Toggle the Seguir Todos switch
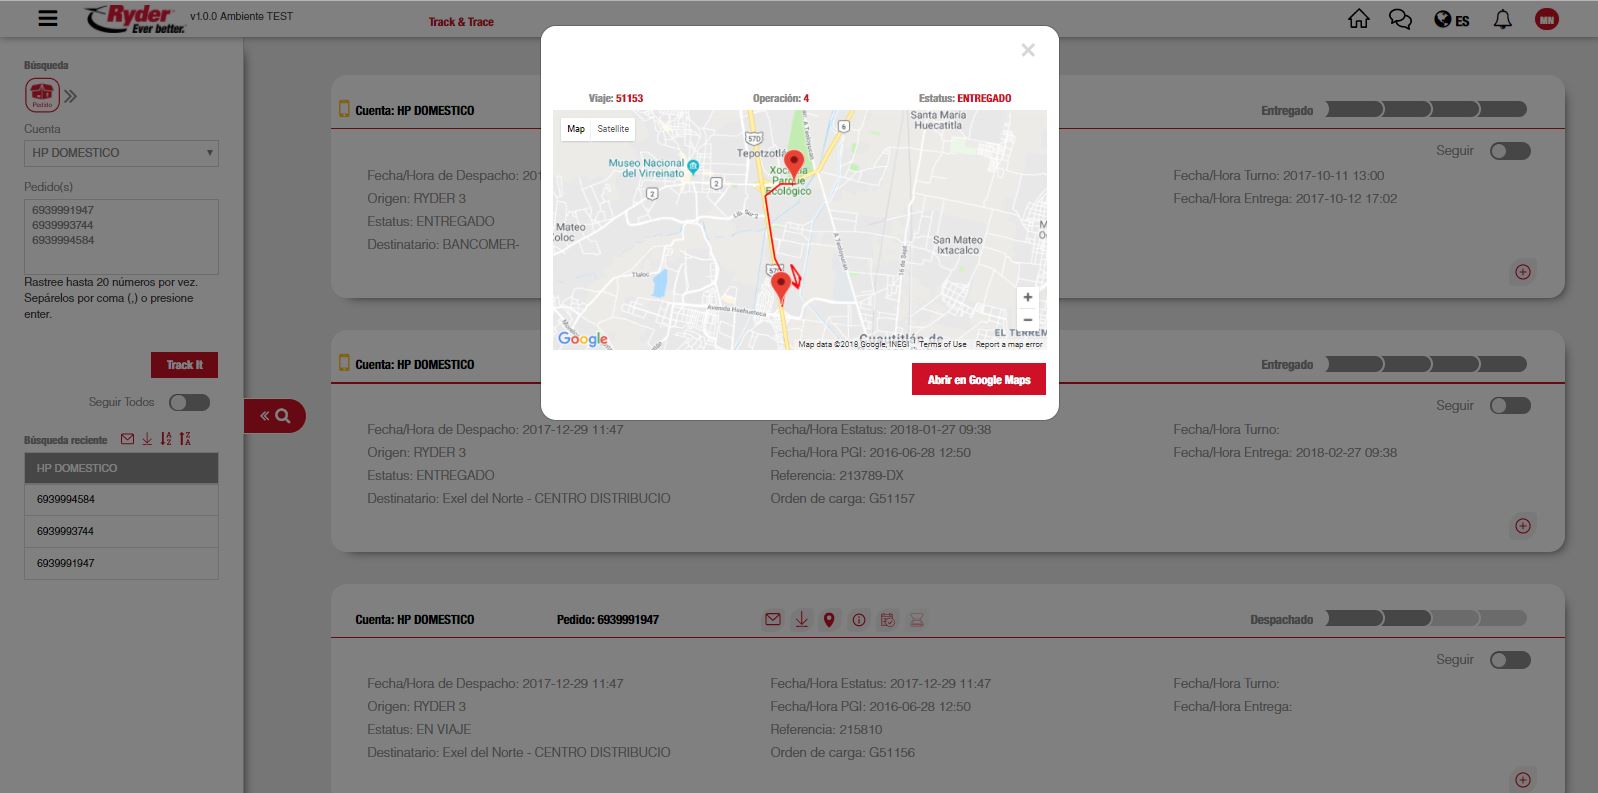The height and width of the screenshot is (793, 1598). 189,402
